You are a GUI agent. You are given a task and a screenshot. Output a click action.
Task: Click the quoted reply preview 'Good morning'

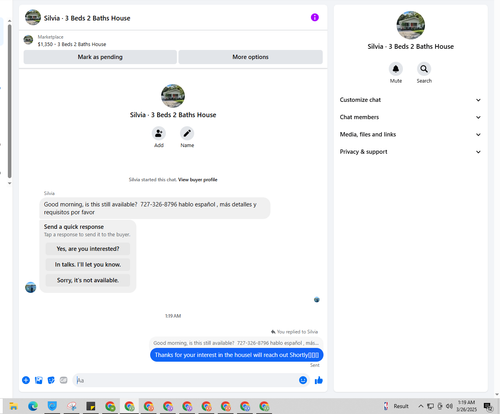[236, 343]
